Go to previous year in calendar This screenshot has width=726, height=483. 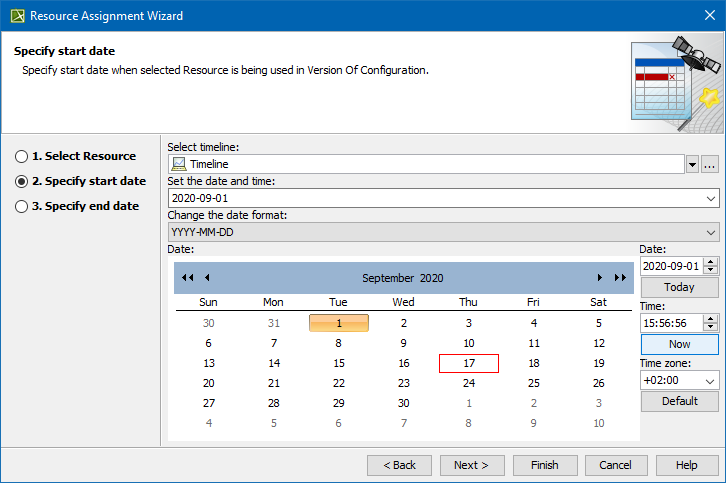[x=187, y=277]
